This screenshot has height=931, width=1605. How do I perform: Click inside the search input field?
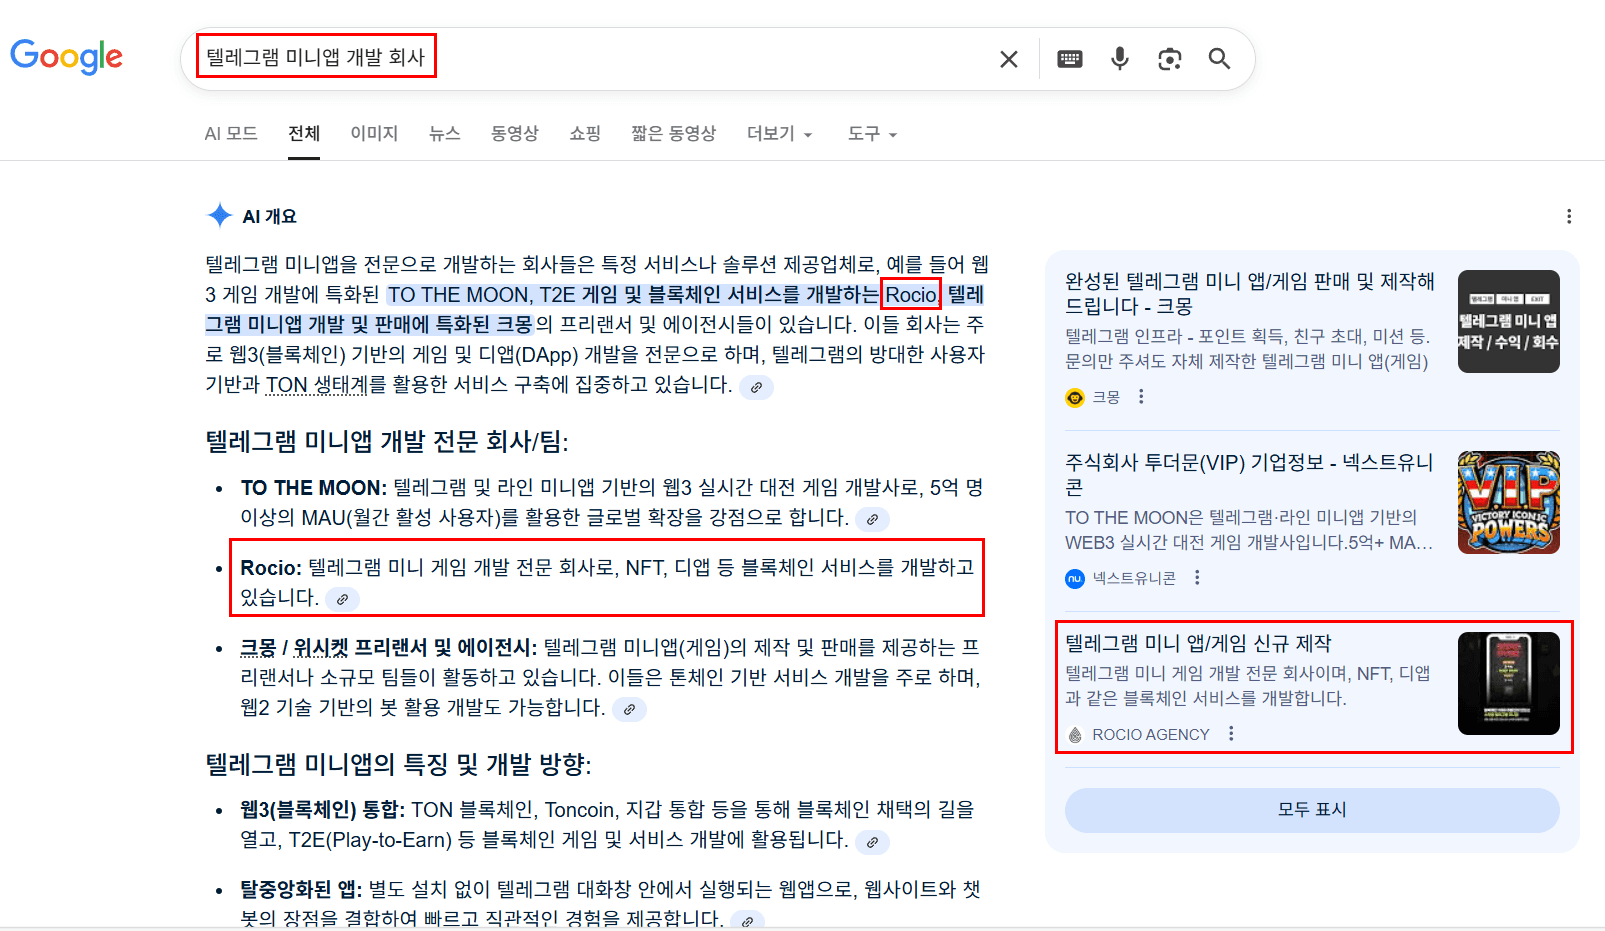pyautogui.click(x=600, y=58)
